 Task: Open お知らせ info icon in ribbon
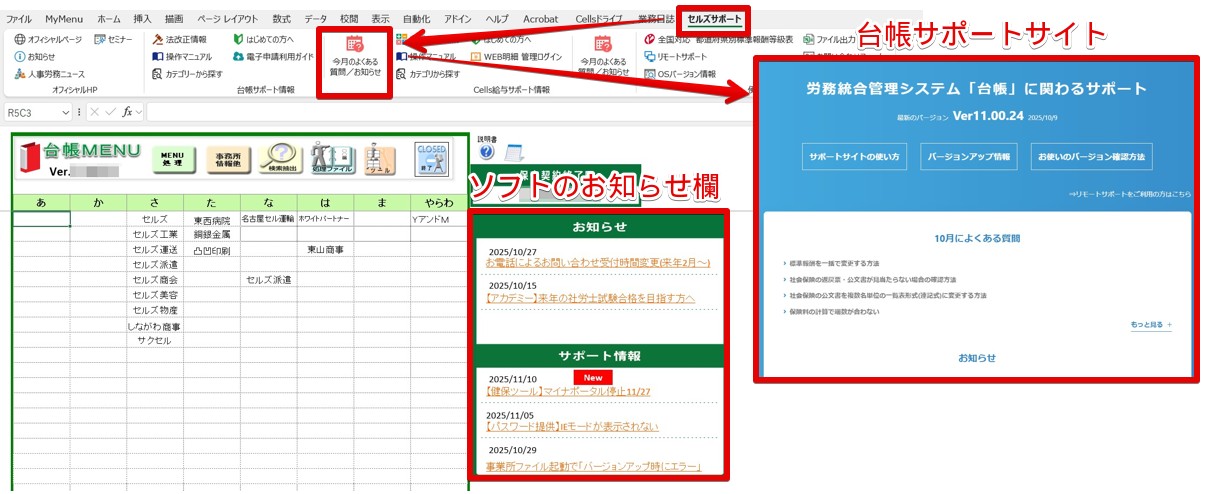20,56
